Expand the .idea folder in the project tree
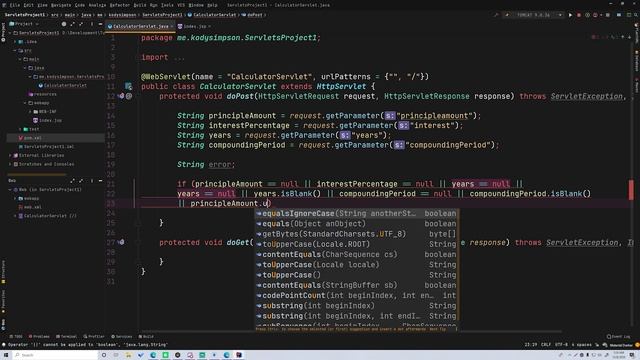640x360 pixels. 16,42
